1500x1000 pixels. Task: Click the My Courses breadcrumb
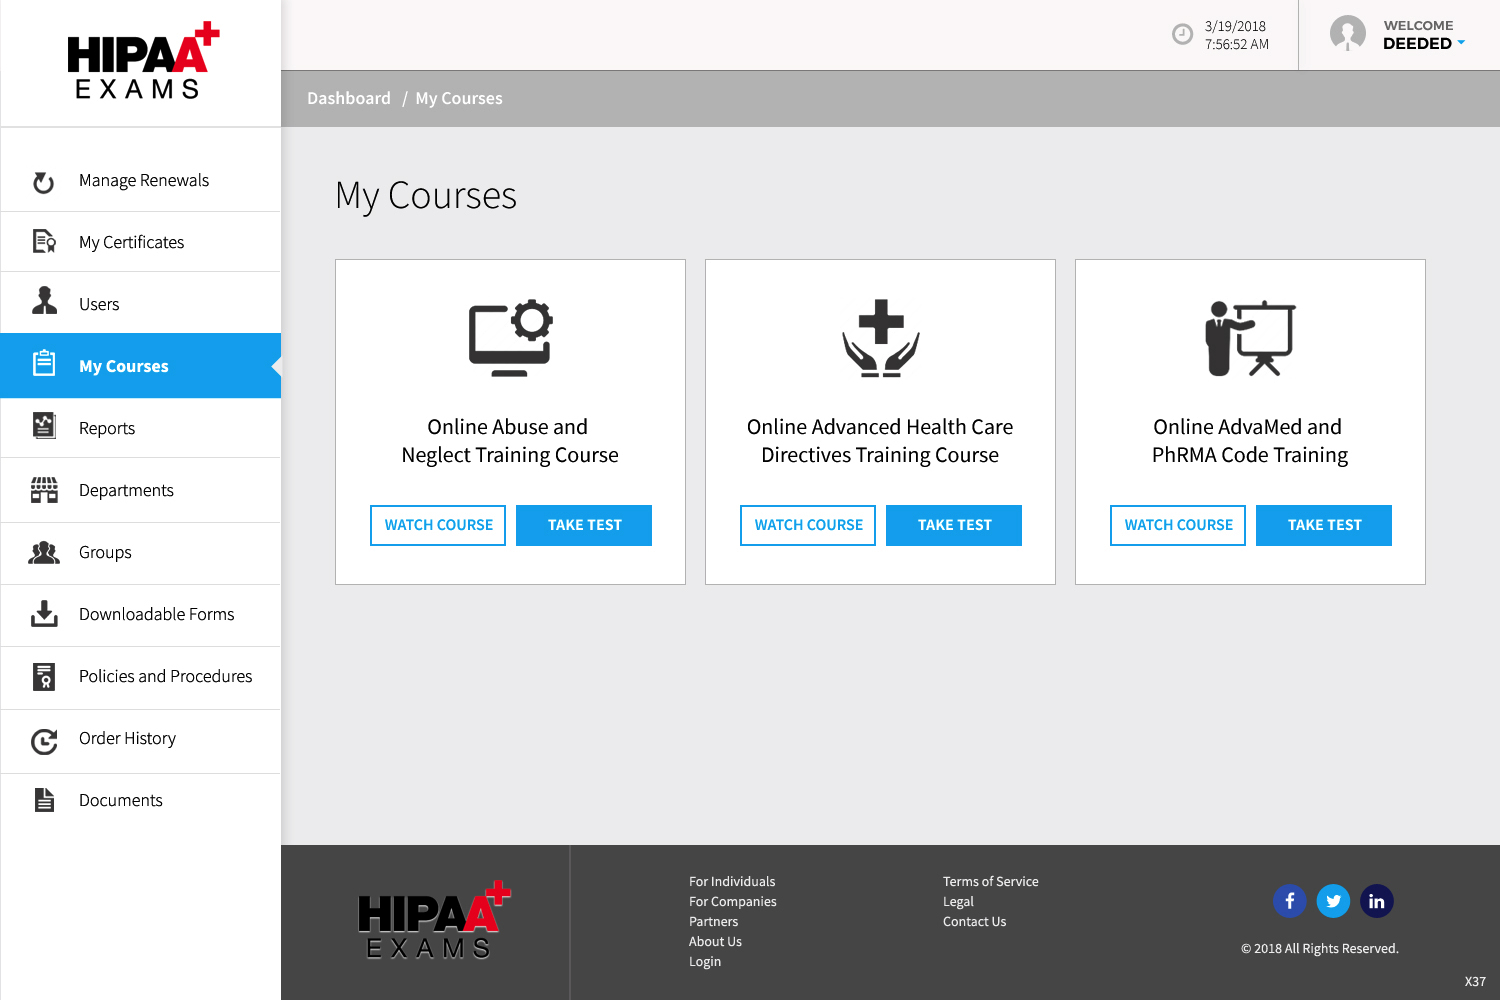click(x=459, y=98)
